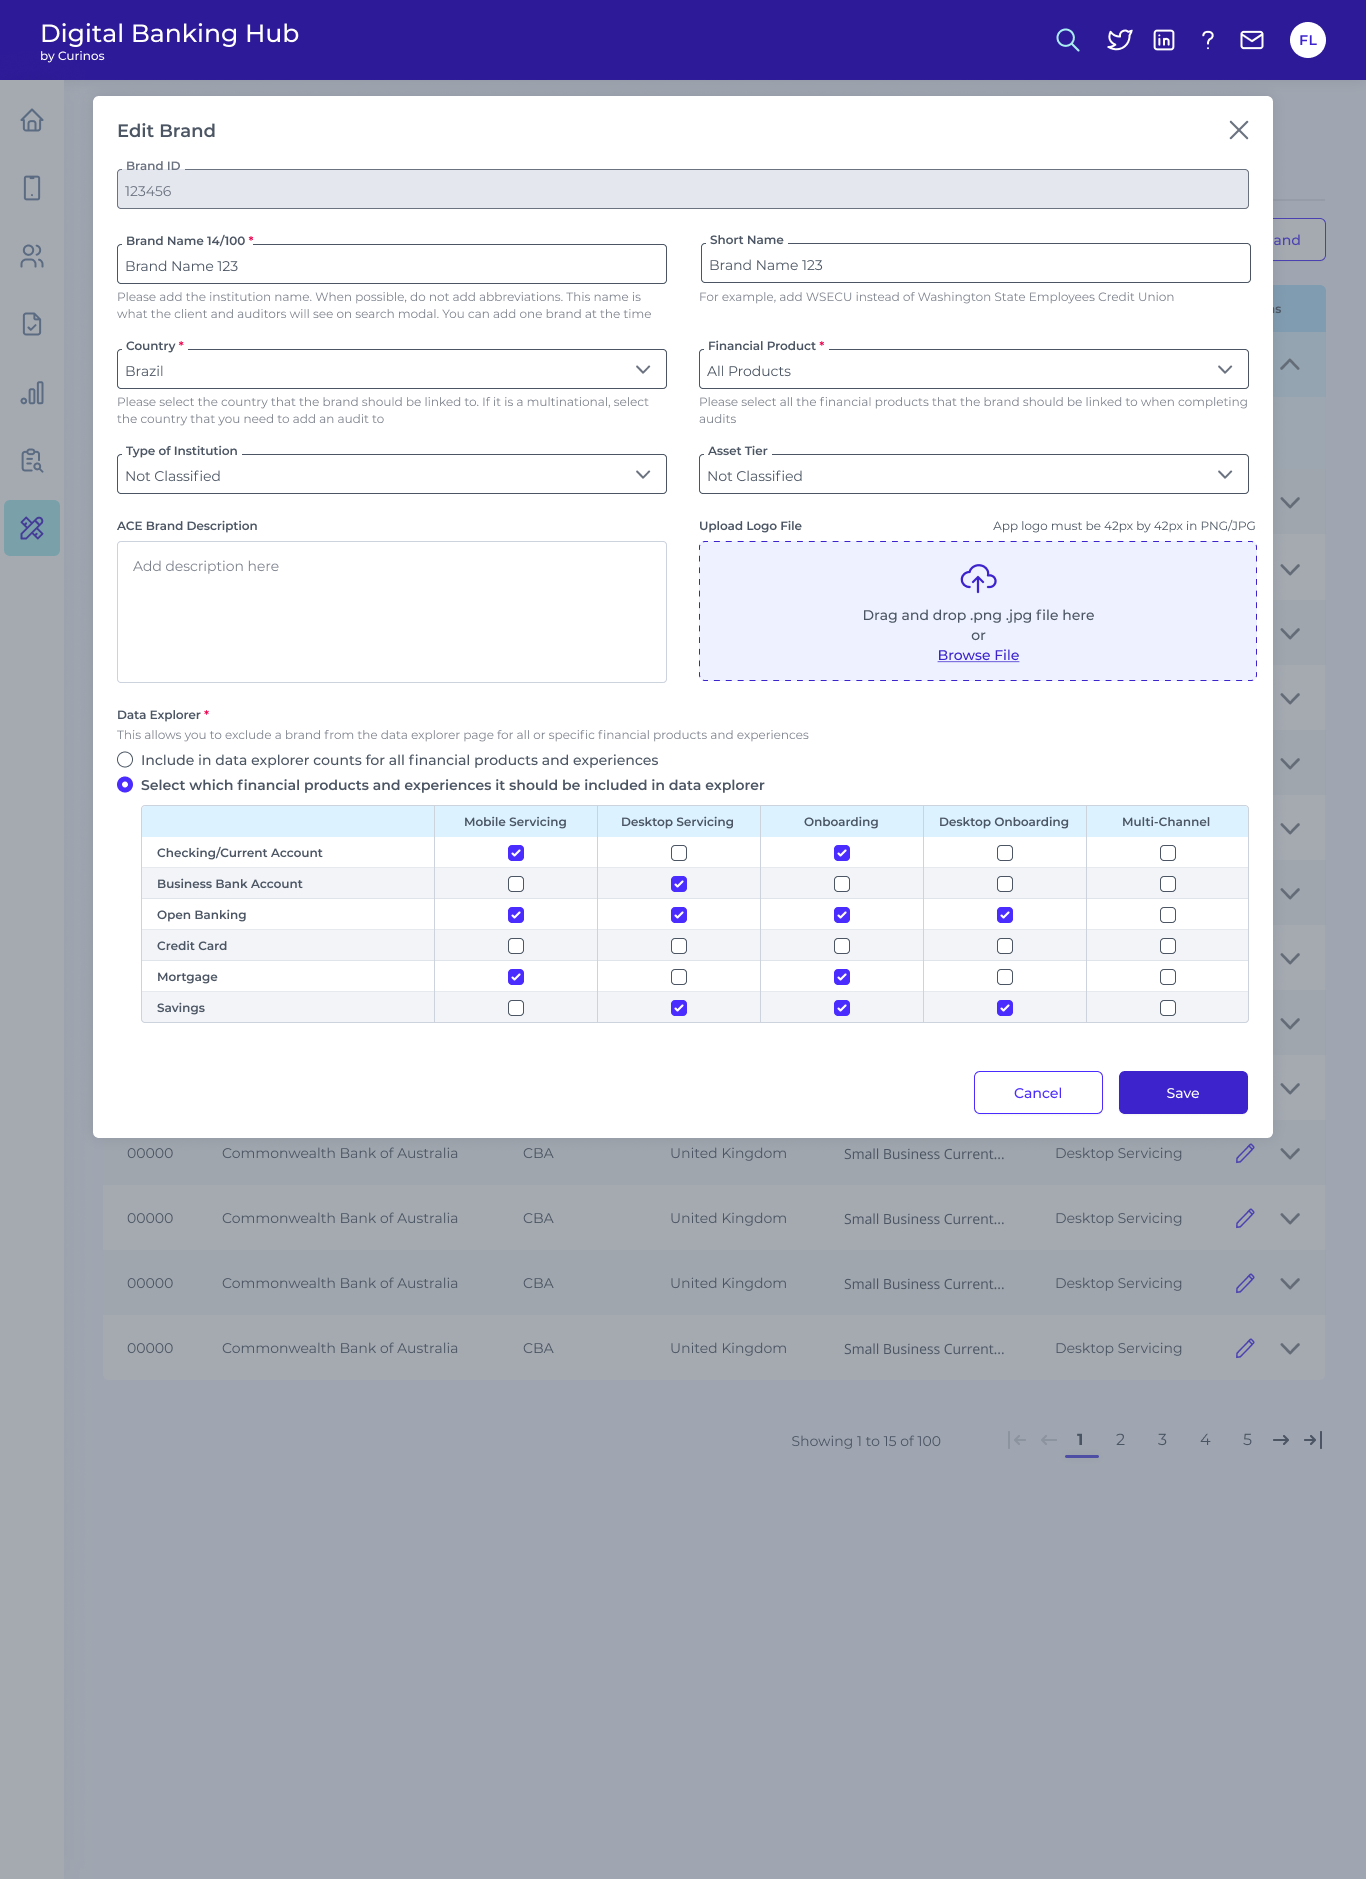
Task: Select include in all data explorer counts
Action: point(125,760)
